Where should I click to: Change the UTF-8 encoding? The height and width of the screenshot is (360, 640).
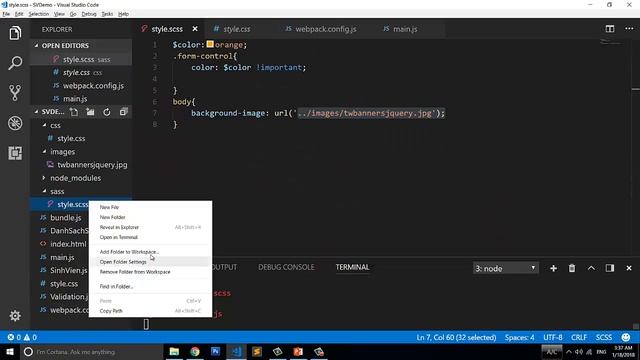553,337
